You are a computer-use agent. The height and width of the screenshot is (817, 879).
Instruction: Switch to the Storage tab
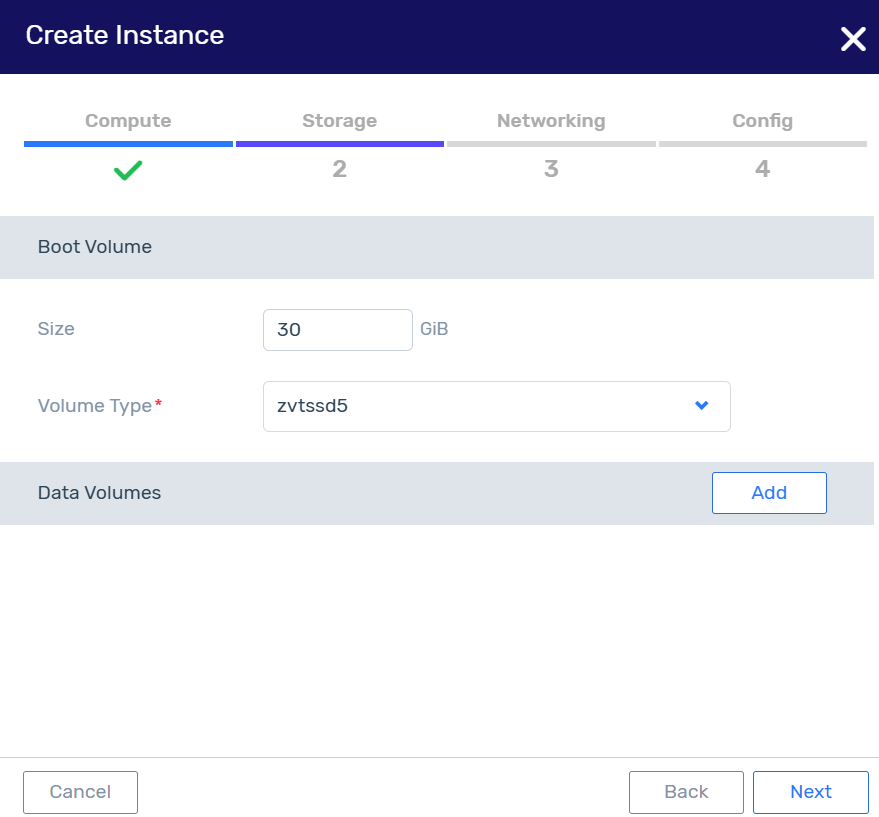pos(339,120)
